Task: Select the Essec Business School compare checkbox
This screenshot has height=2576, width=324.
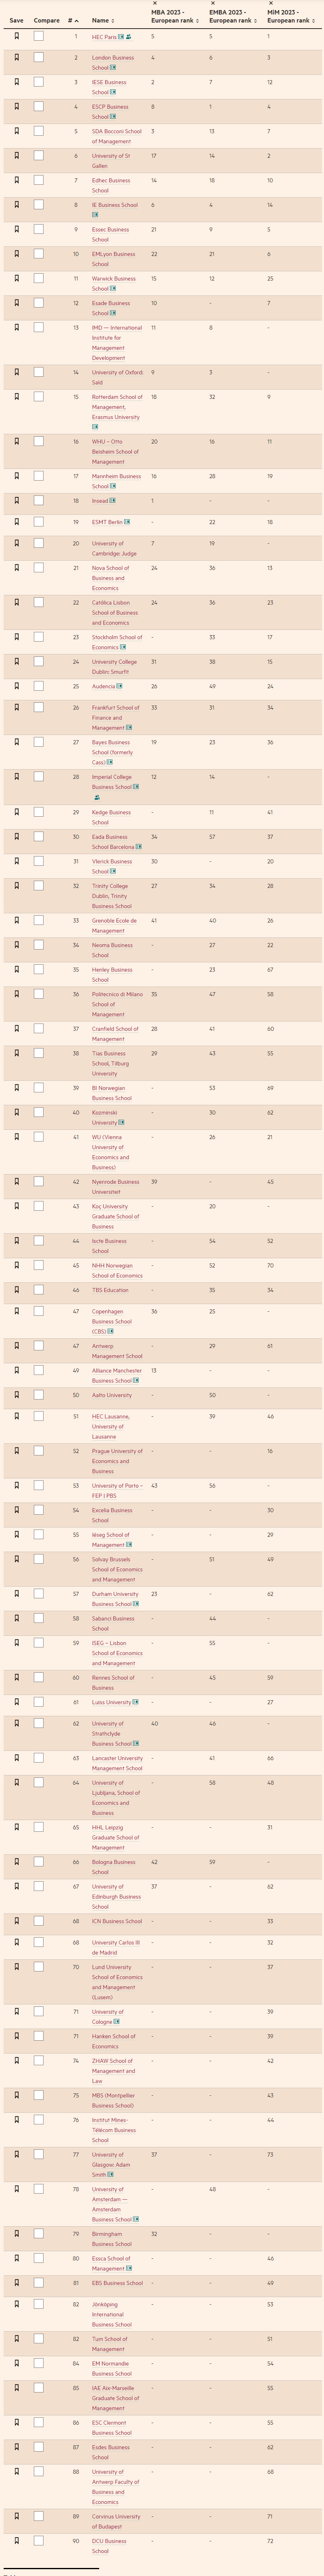Action: click(38, 230)
